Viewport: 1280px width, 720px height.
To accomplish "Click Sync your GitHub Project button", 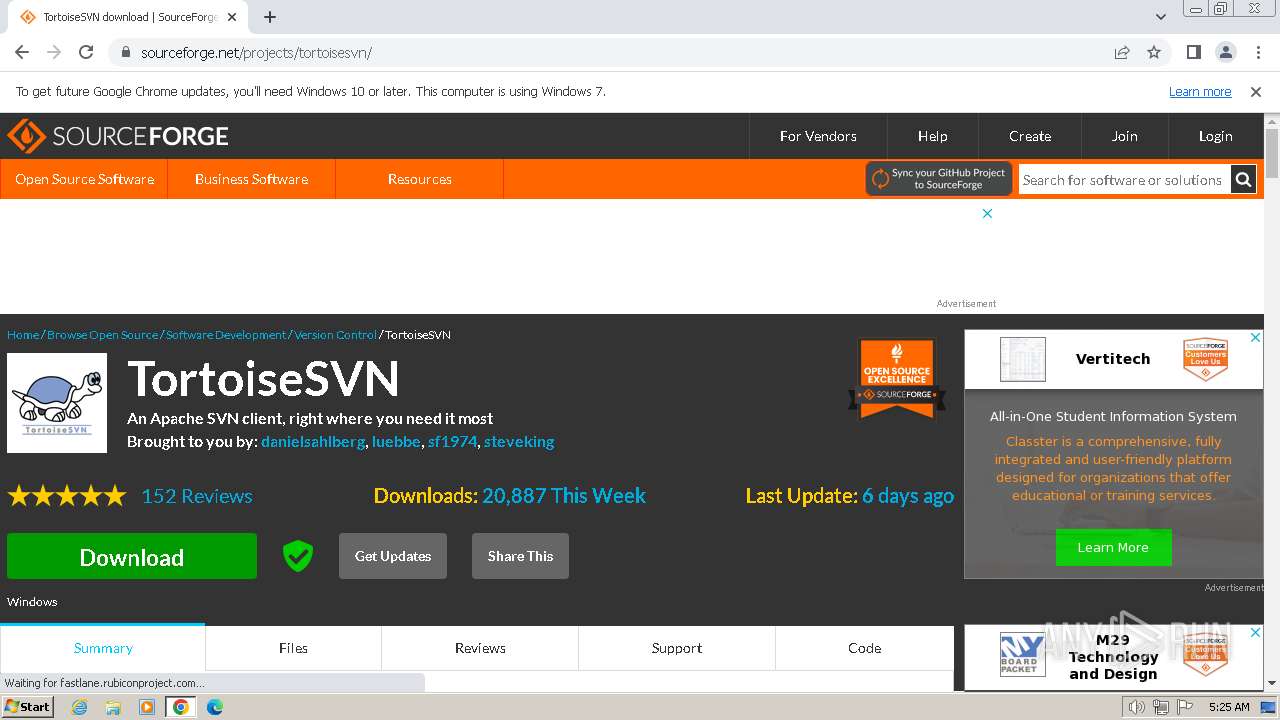I will point(939,179).
